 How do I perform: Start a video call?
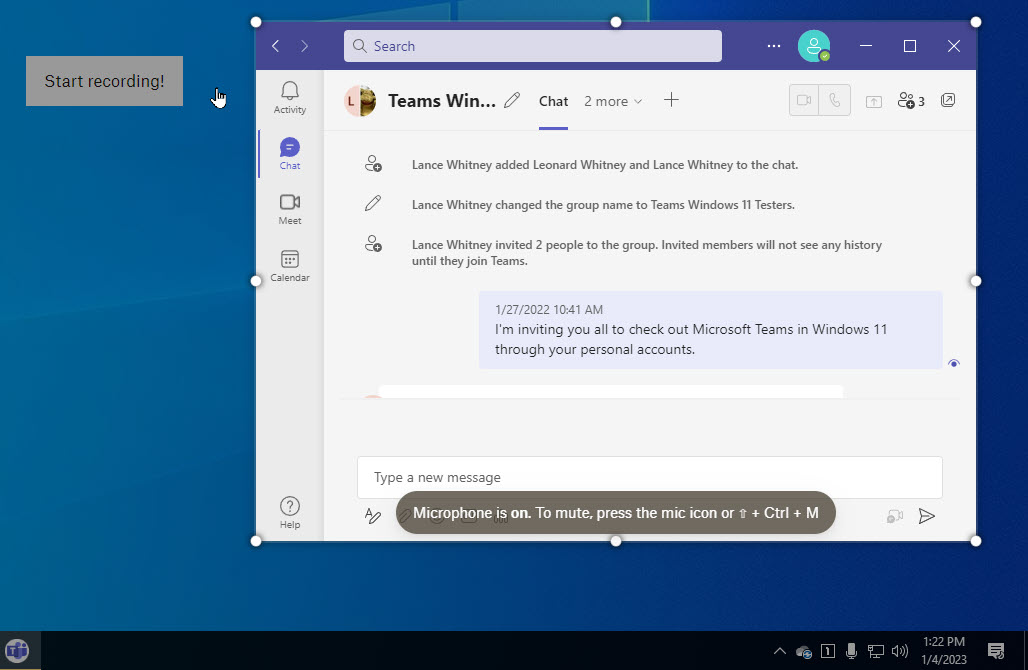(803, 100)
